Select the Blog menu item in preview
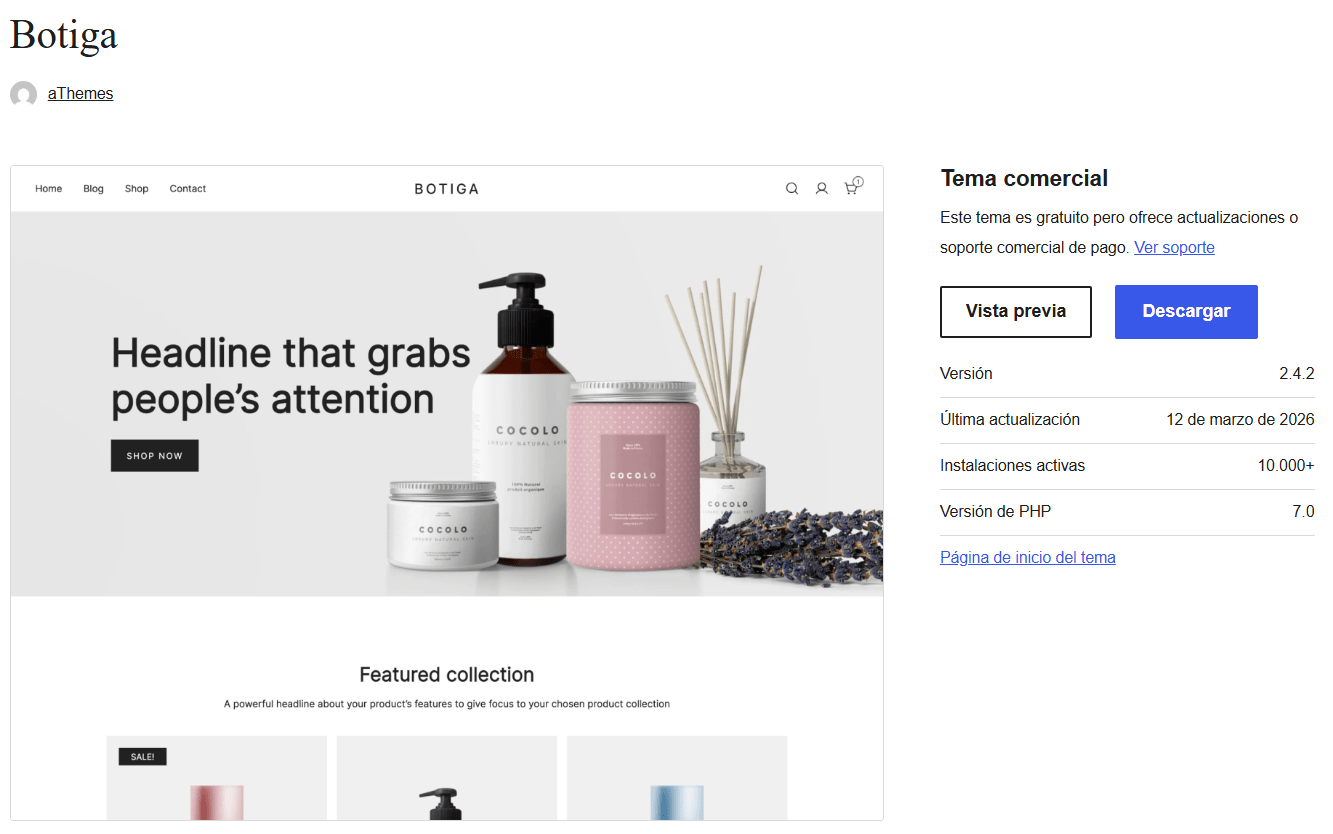1333x834 pixels. click(94, 188)
